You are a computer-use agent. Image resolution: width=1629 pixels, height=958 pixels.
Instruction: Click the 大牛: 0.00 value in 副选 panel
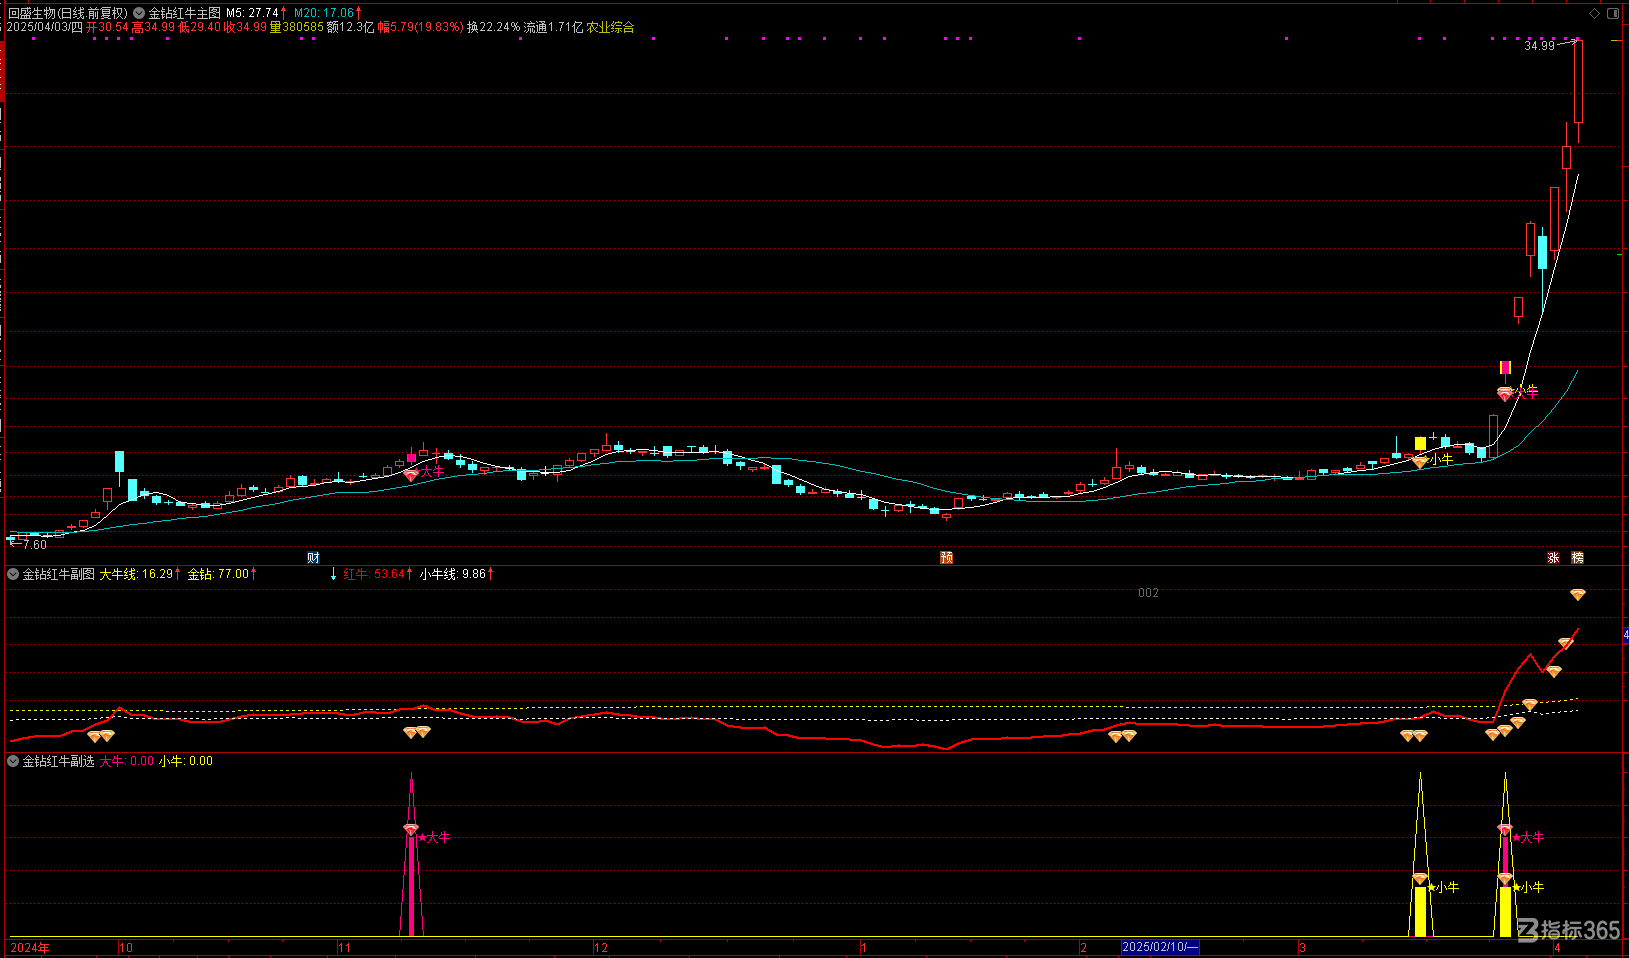coord(126,761)
